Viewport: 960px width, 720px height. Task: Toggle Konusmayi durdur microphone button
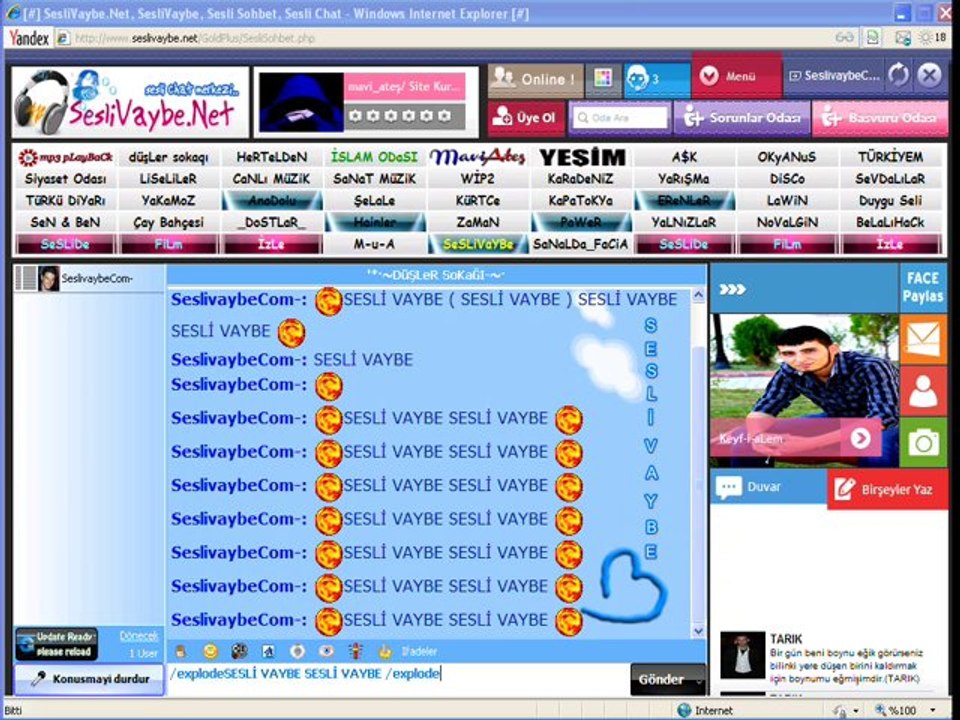(89, 679)
